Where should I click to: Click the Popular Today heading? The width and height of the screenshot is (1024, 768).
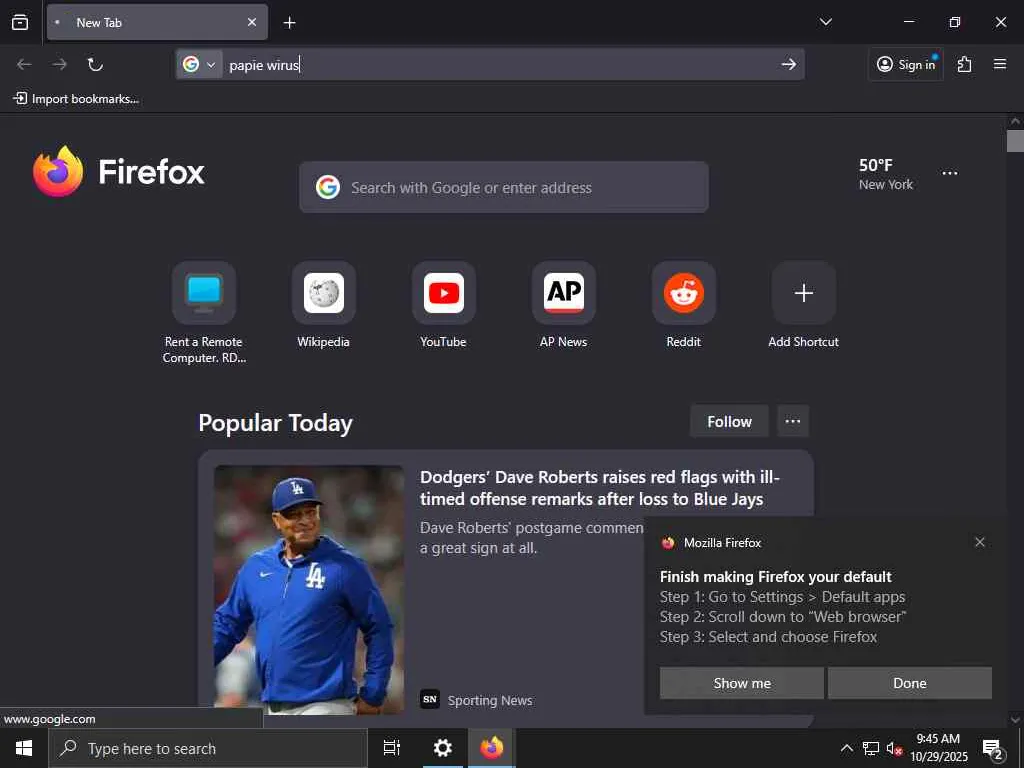click(x=275, y=423)
